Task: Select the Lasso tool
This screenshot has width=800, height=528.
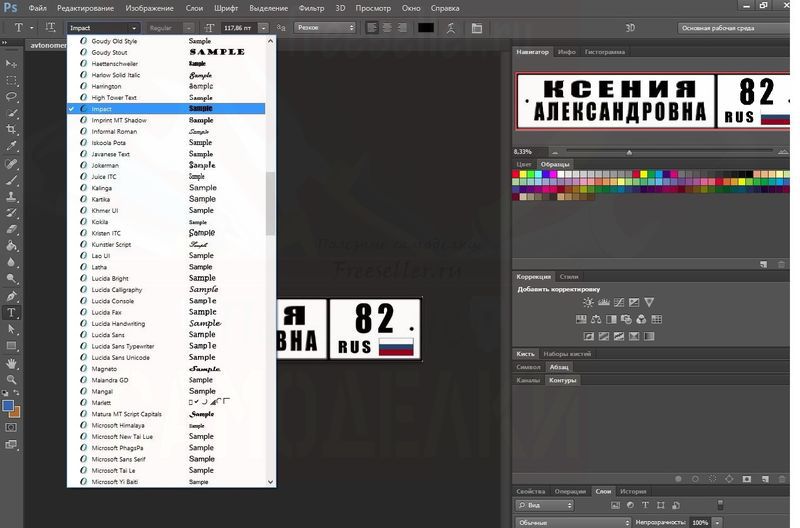Action: [12, 96]
